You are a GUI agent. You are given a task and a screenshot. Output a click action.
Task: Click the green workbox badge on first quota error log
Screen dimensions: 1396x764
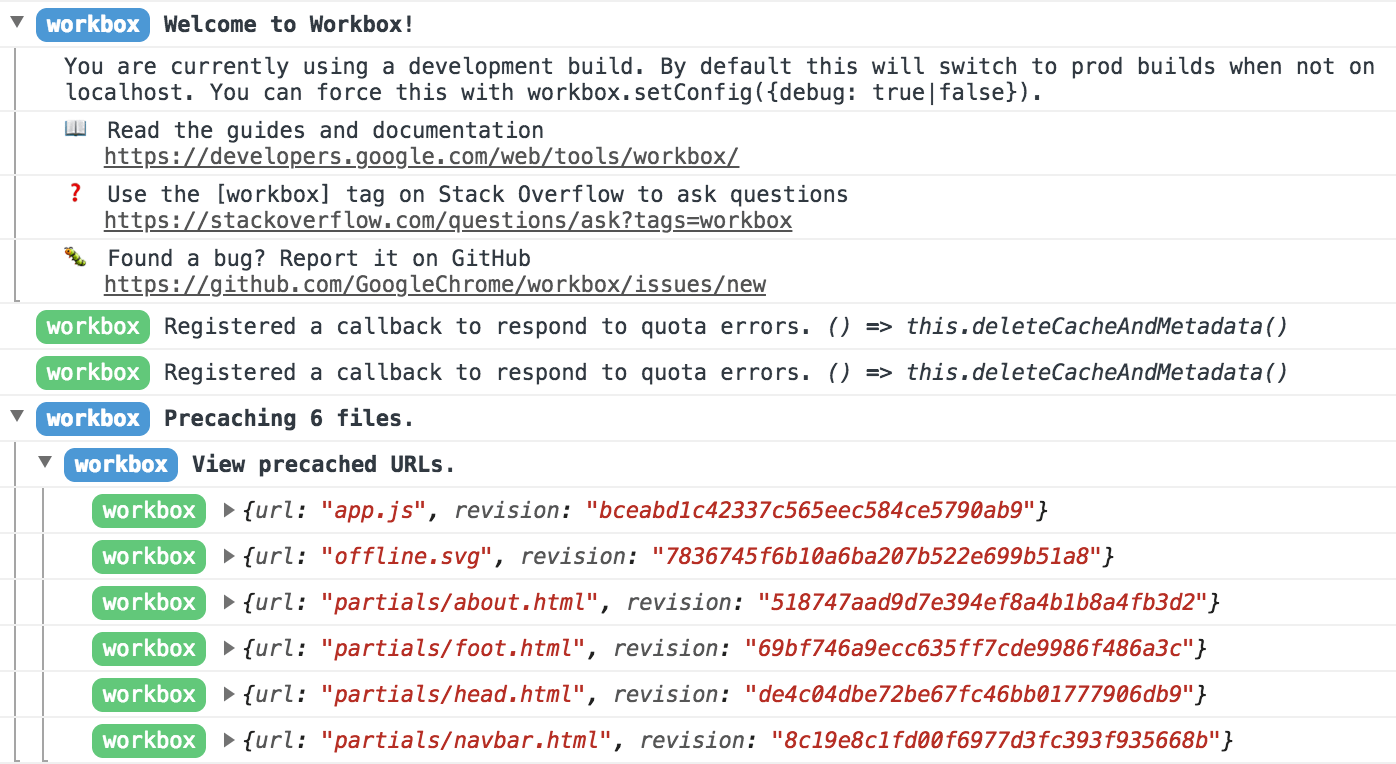92,326
